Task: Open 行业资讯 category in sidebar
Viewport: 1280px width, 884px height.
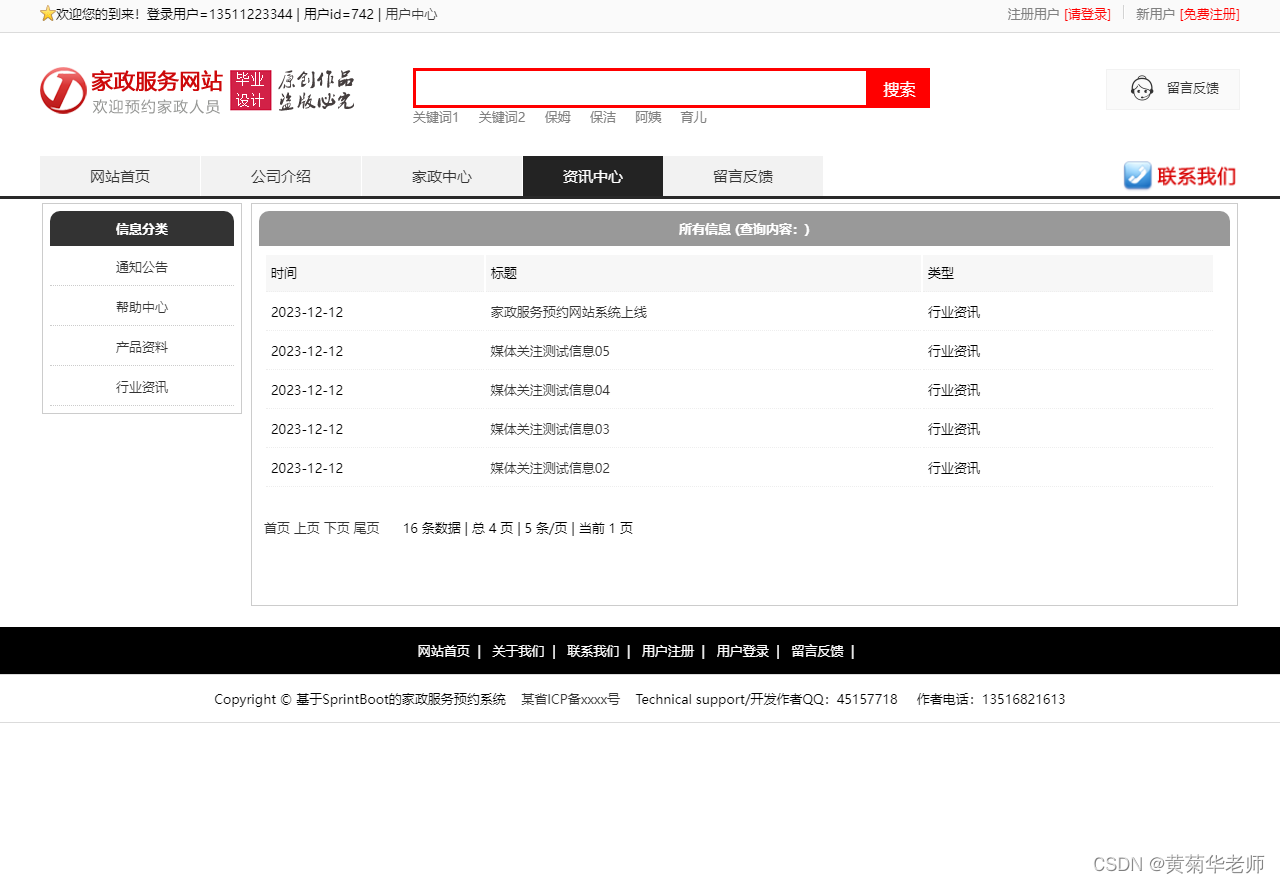Action: [142, 387]
